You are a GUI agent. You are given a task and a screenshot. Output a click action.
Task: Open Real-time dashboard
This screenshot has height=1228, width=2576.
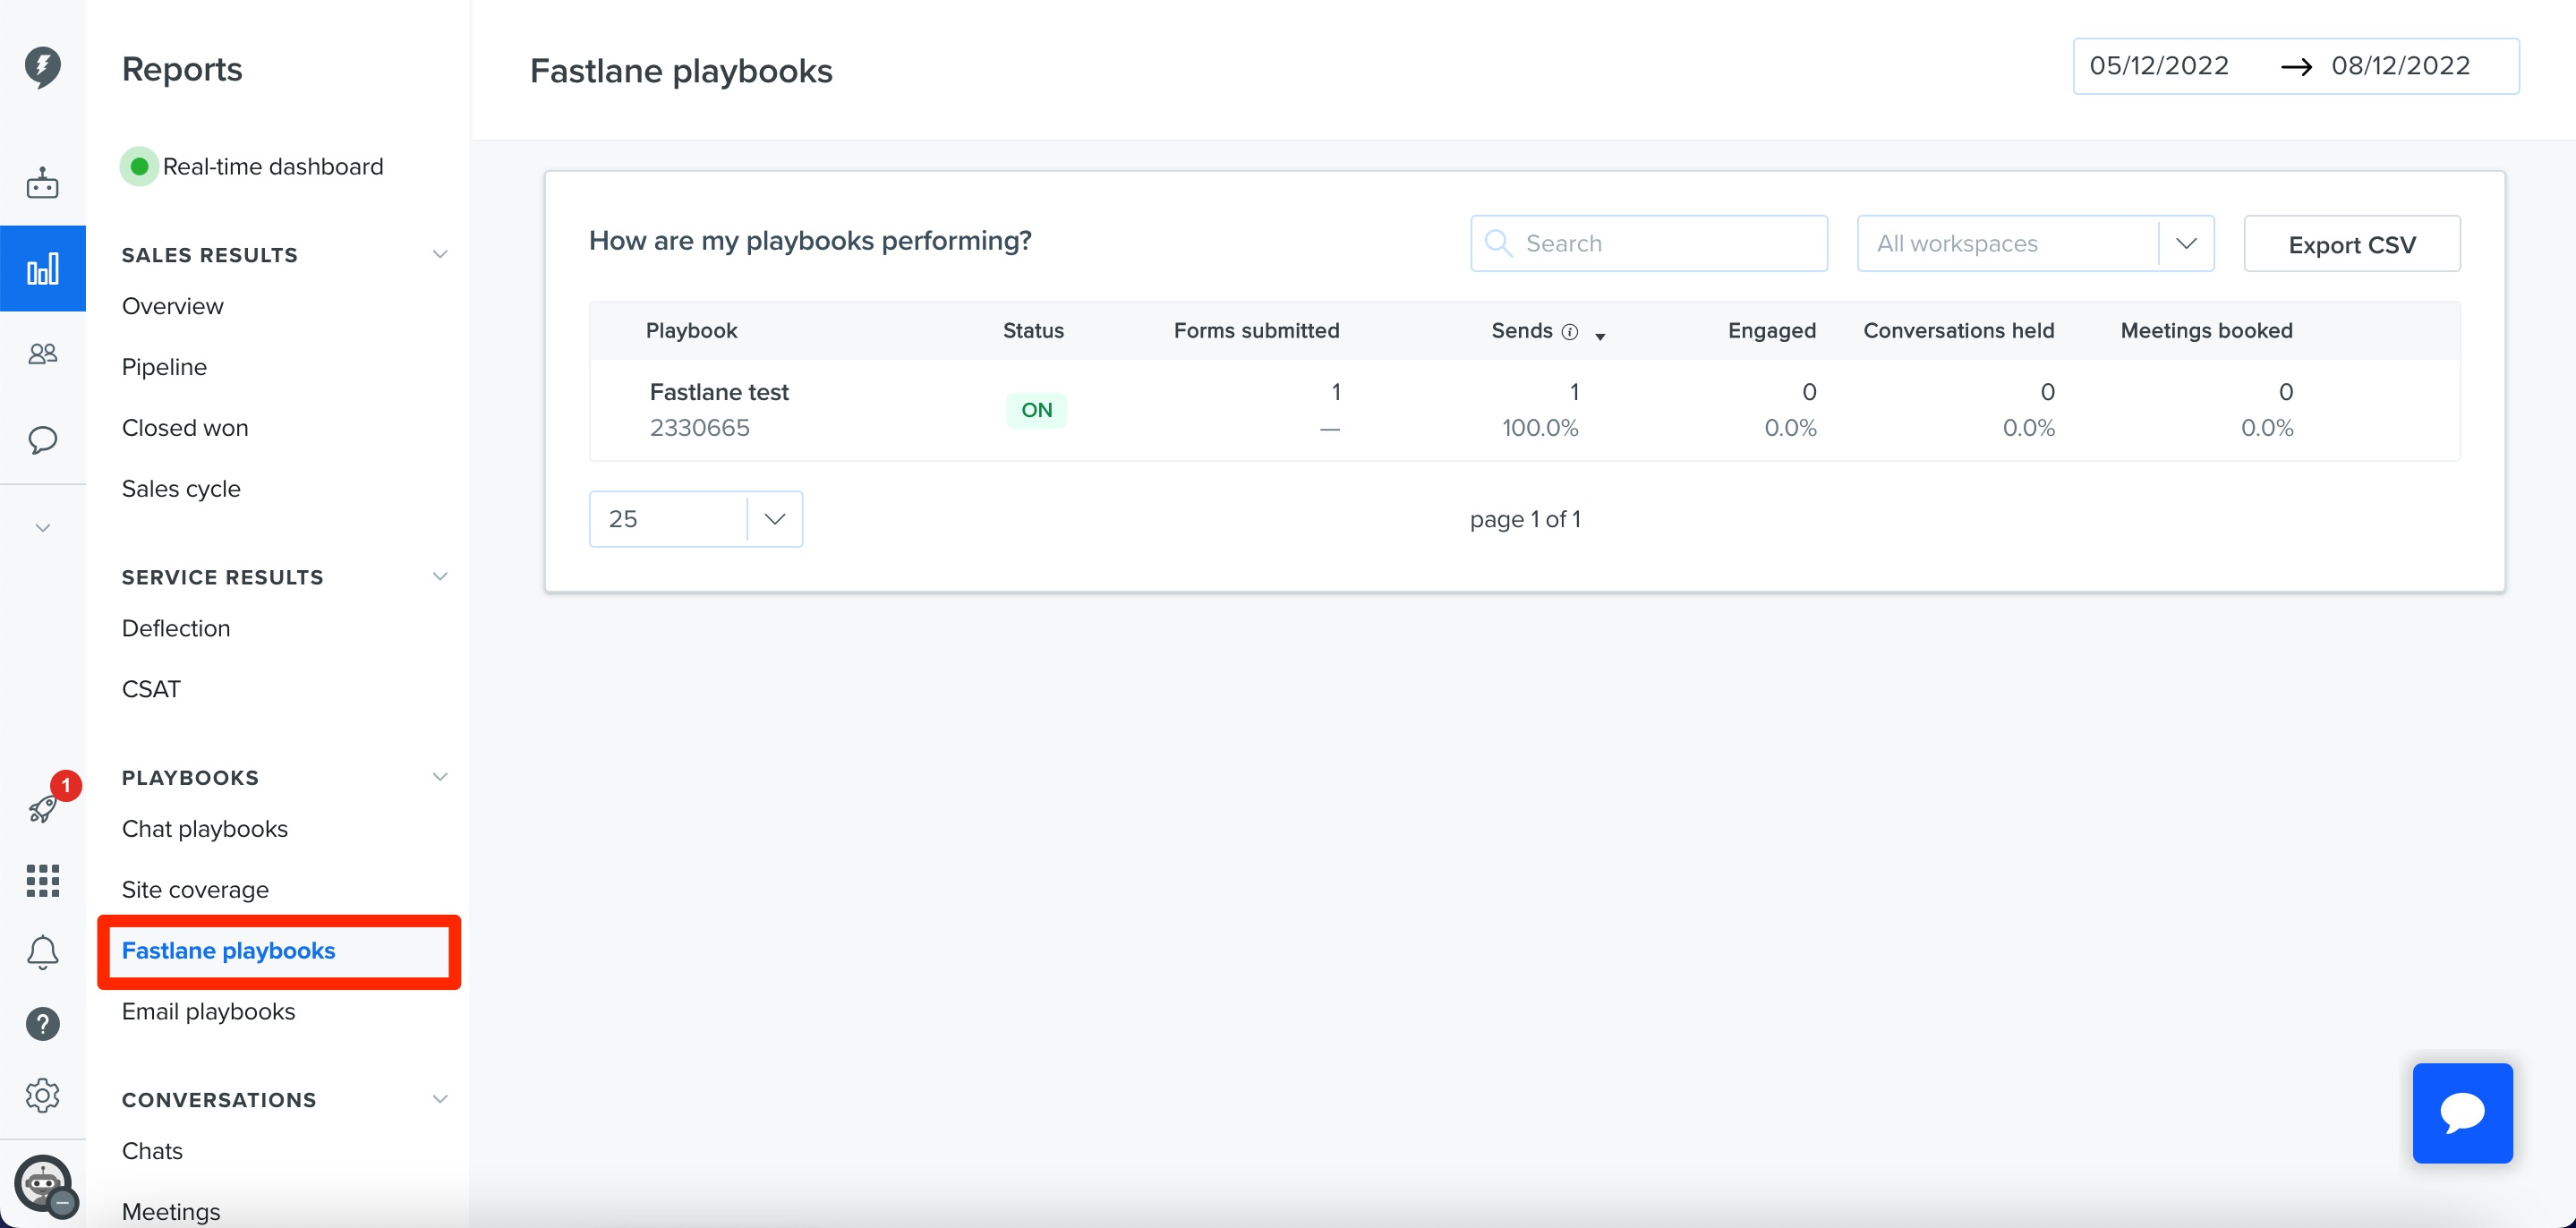click(x=252, y=166)
